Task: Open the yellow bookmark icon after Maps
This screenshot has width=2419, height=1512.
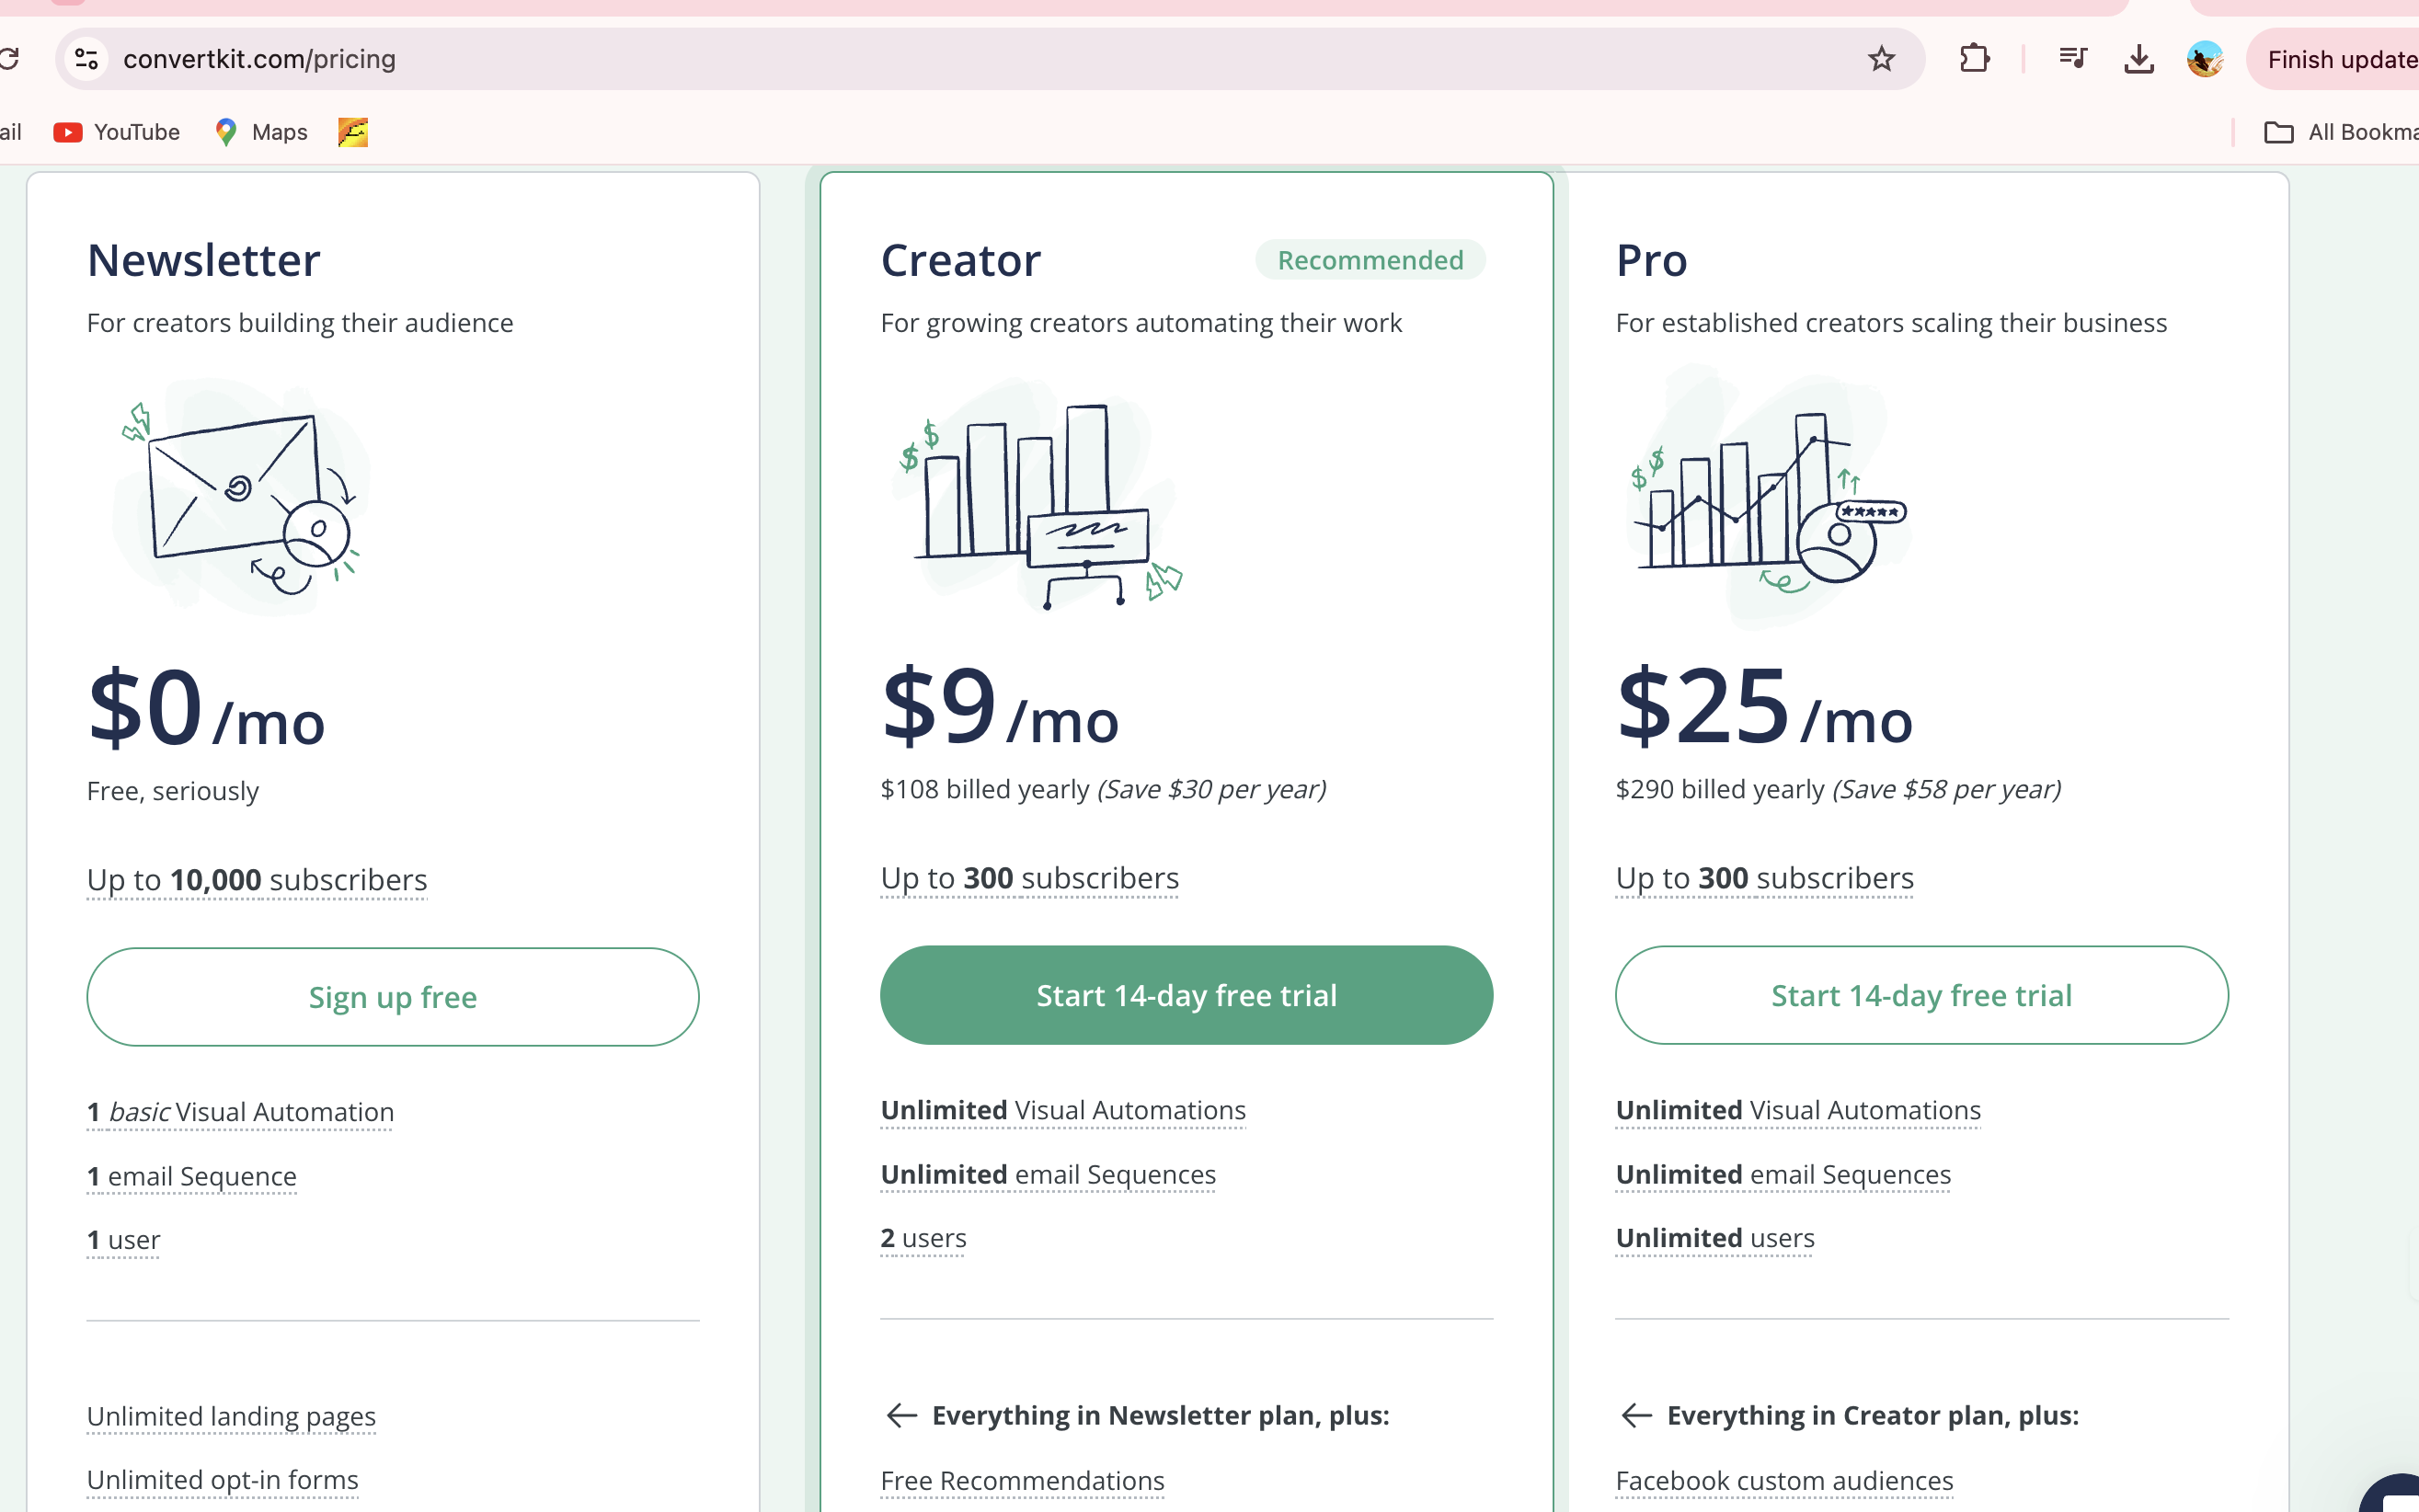Action: (x=353, y=132)
